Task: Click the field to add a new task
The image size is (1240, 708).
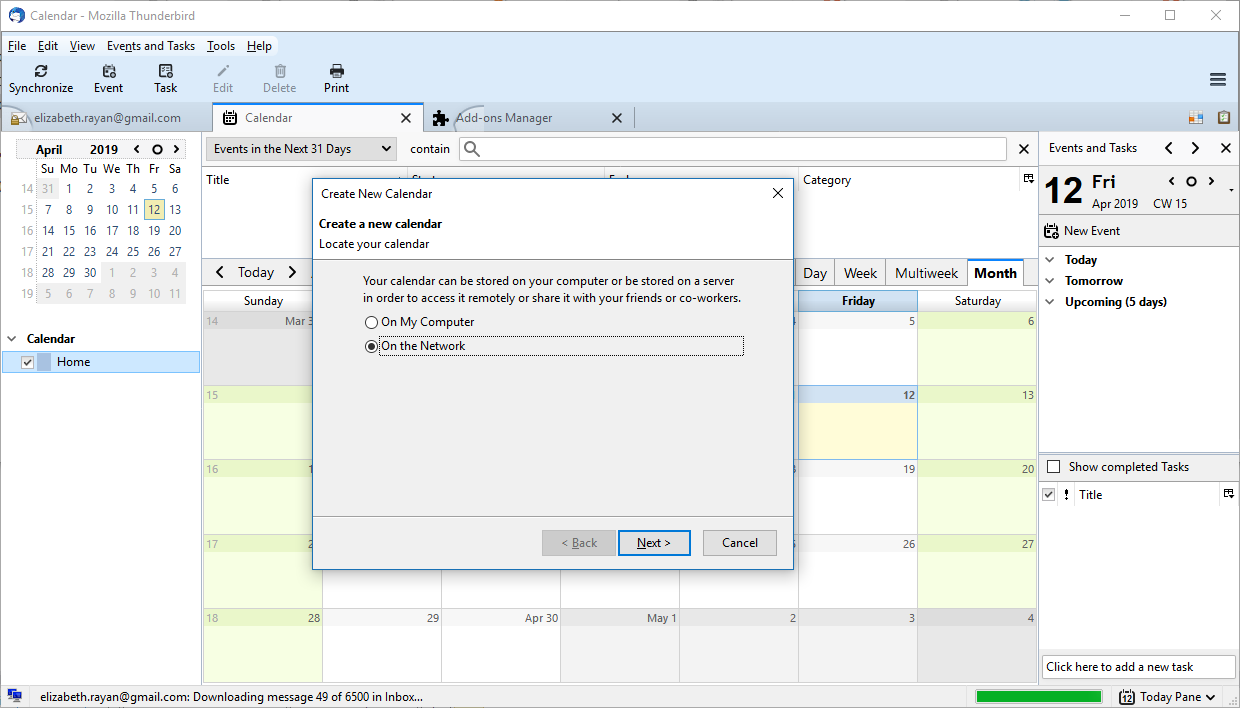Action: coord(1138,666)
